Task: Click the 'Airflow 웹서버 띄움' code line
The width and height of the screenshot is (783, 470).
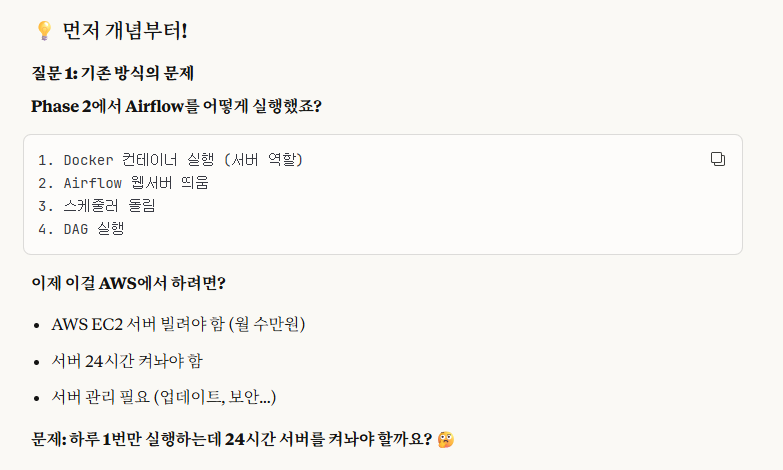Action: point(123,183)
